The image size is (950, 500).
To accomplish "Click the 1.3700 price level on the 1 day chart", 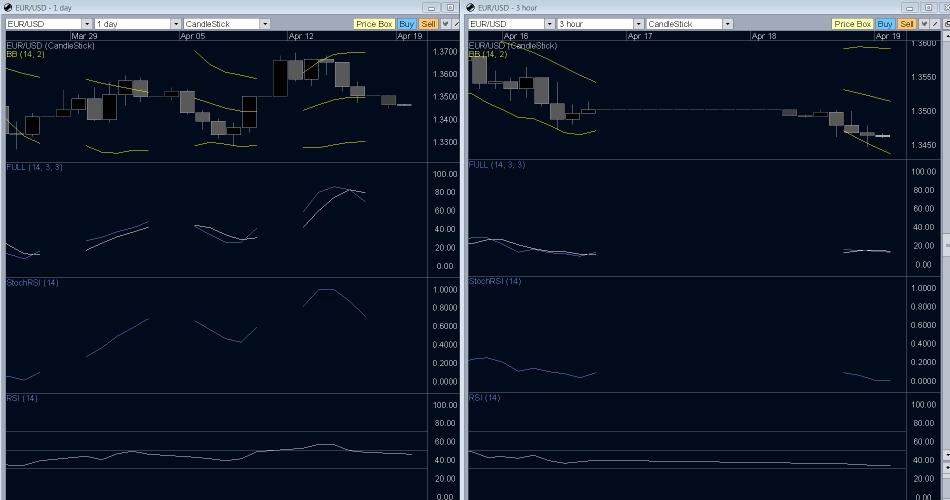I will [x=445, y=52].
